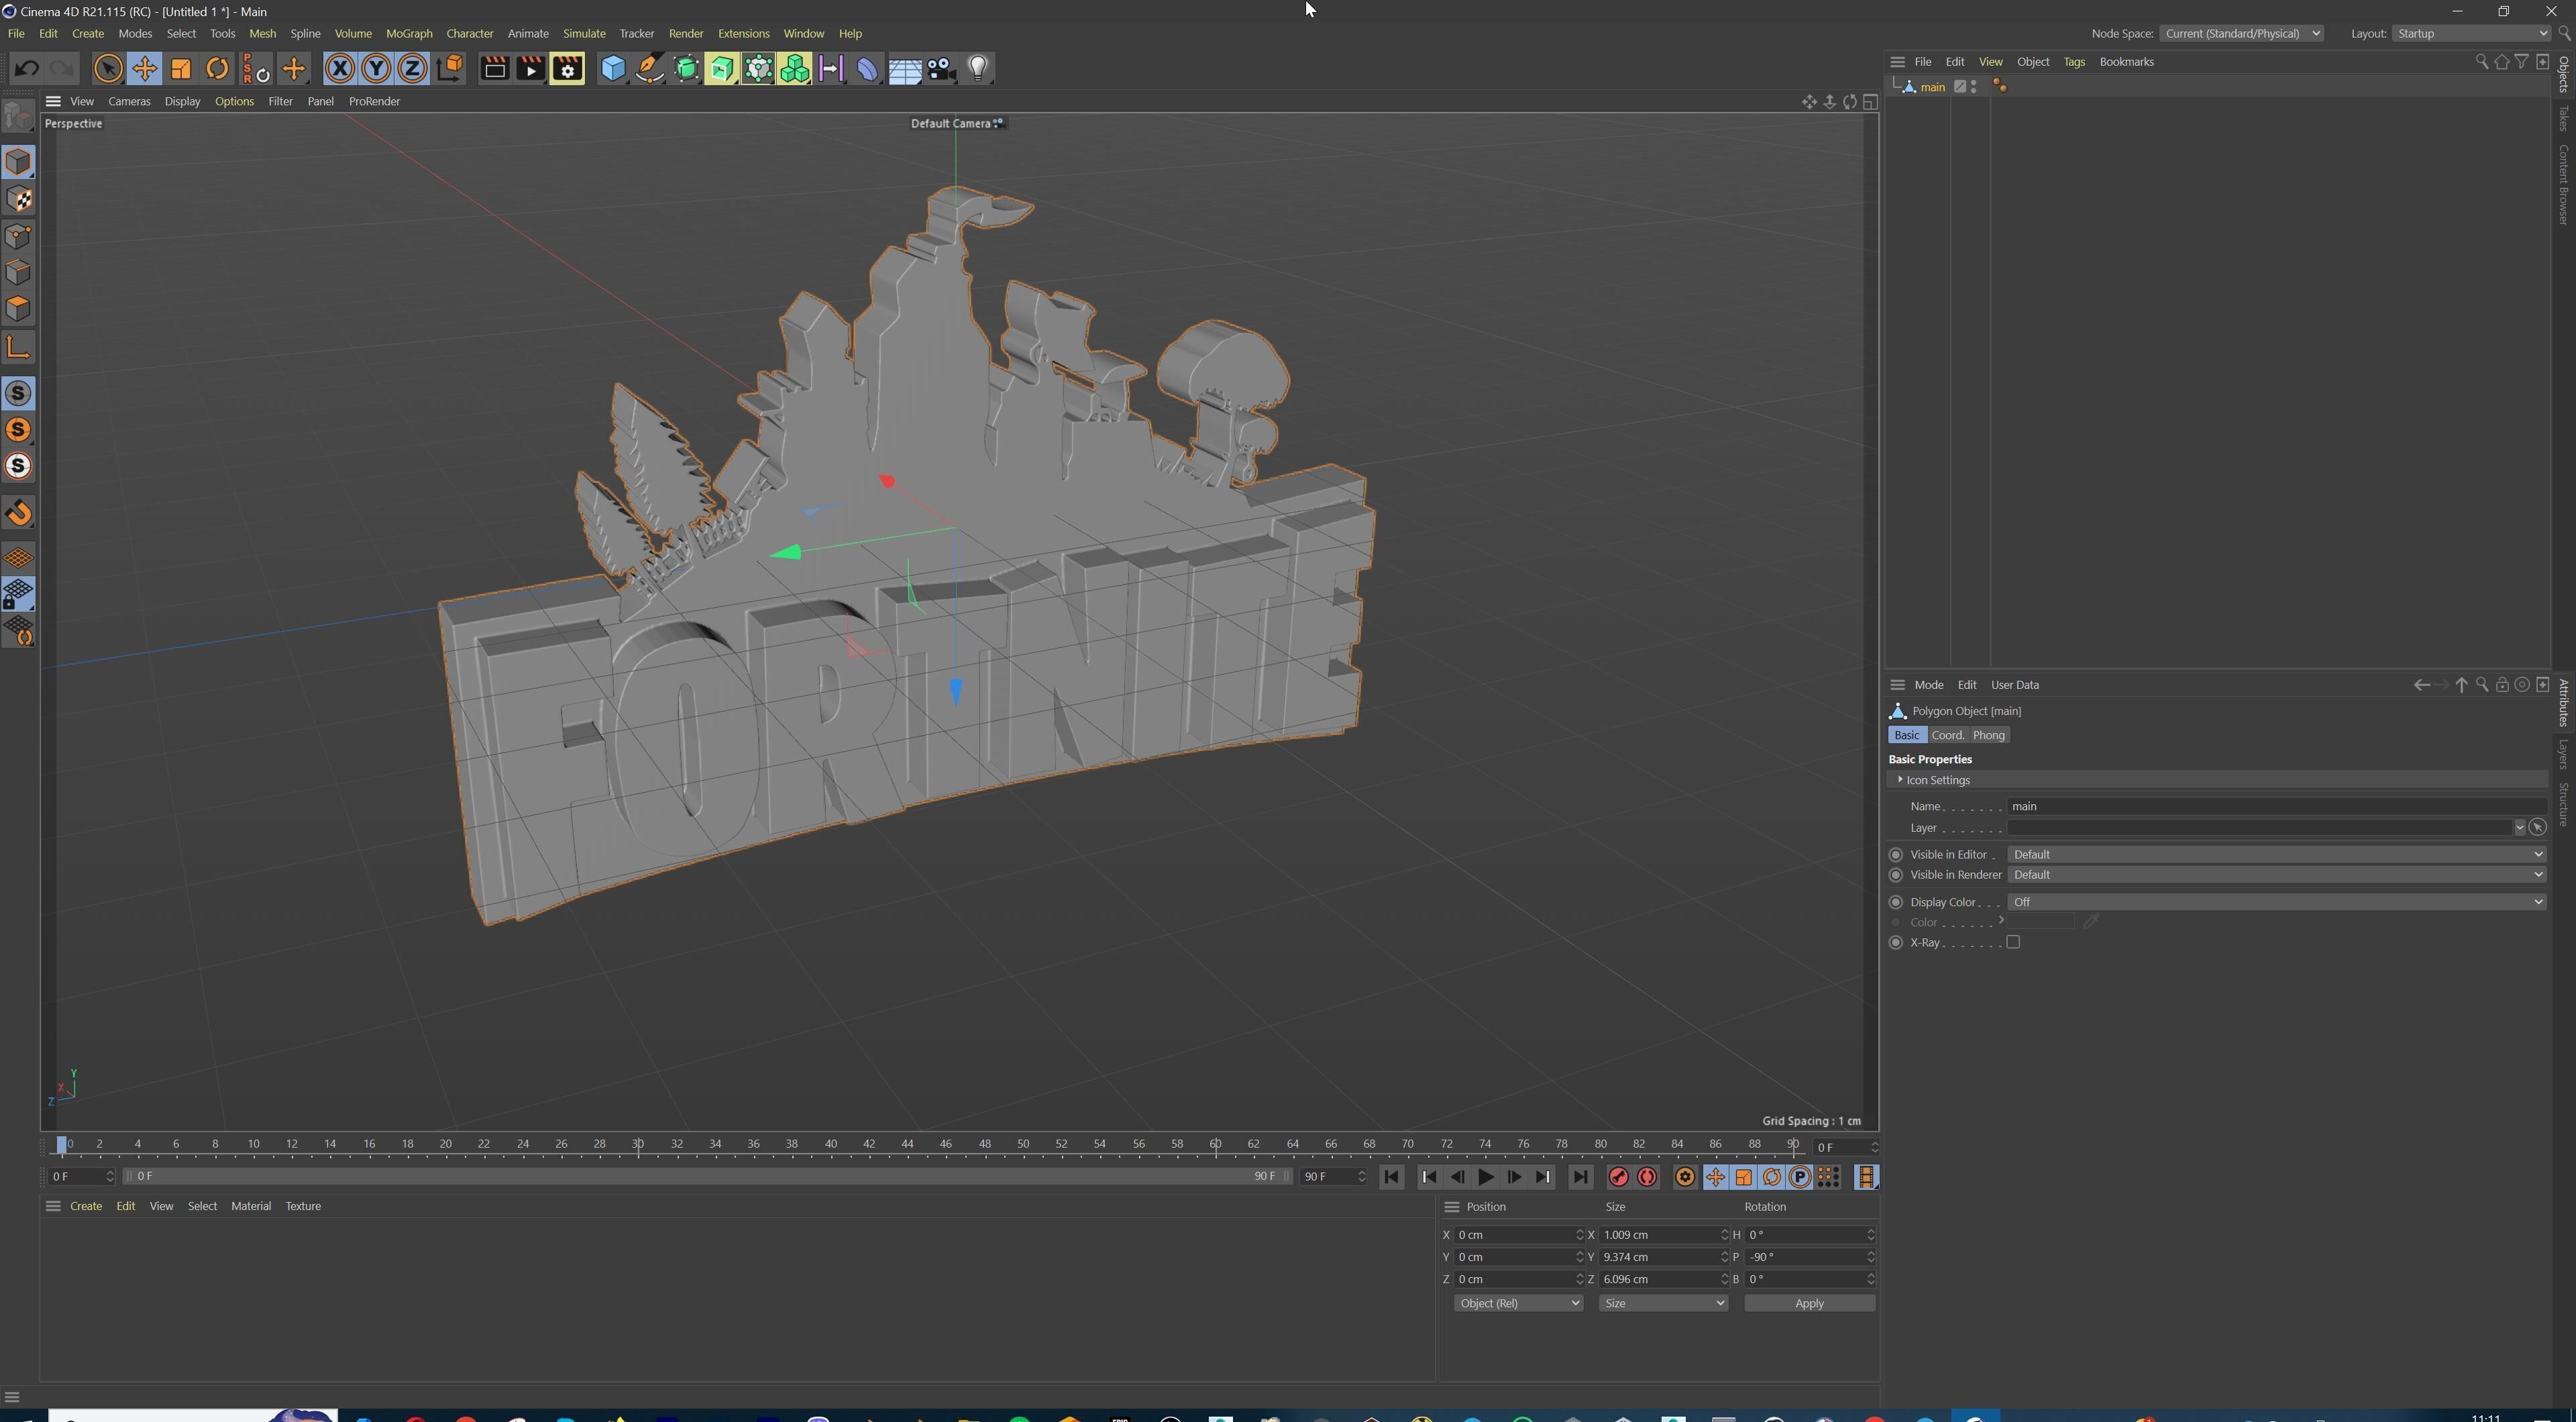Toggle Scale keyframe recording button
The height and width of the screenshot is (1422, 2576).
point(1743,1177)
